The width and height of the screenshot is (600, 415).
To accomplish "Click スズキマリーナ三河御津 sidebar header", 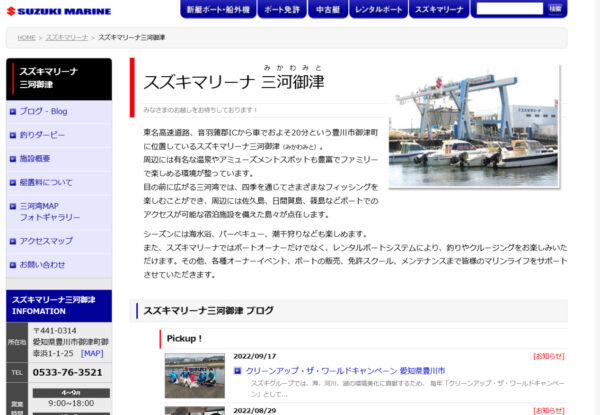I will coord(59,78).
